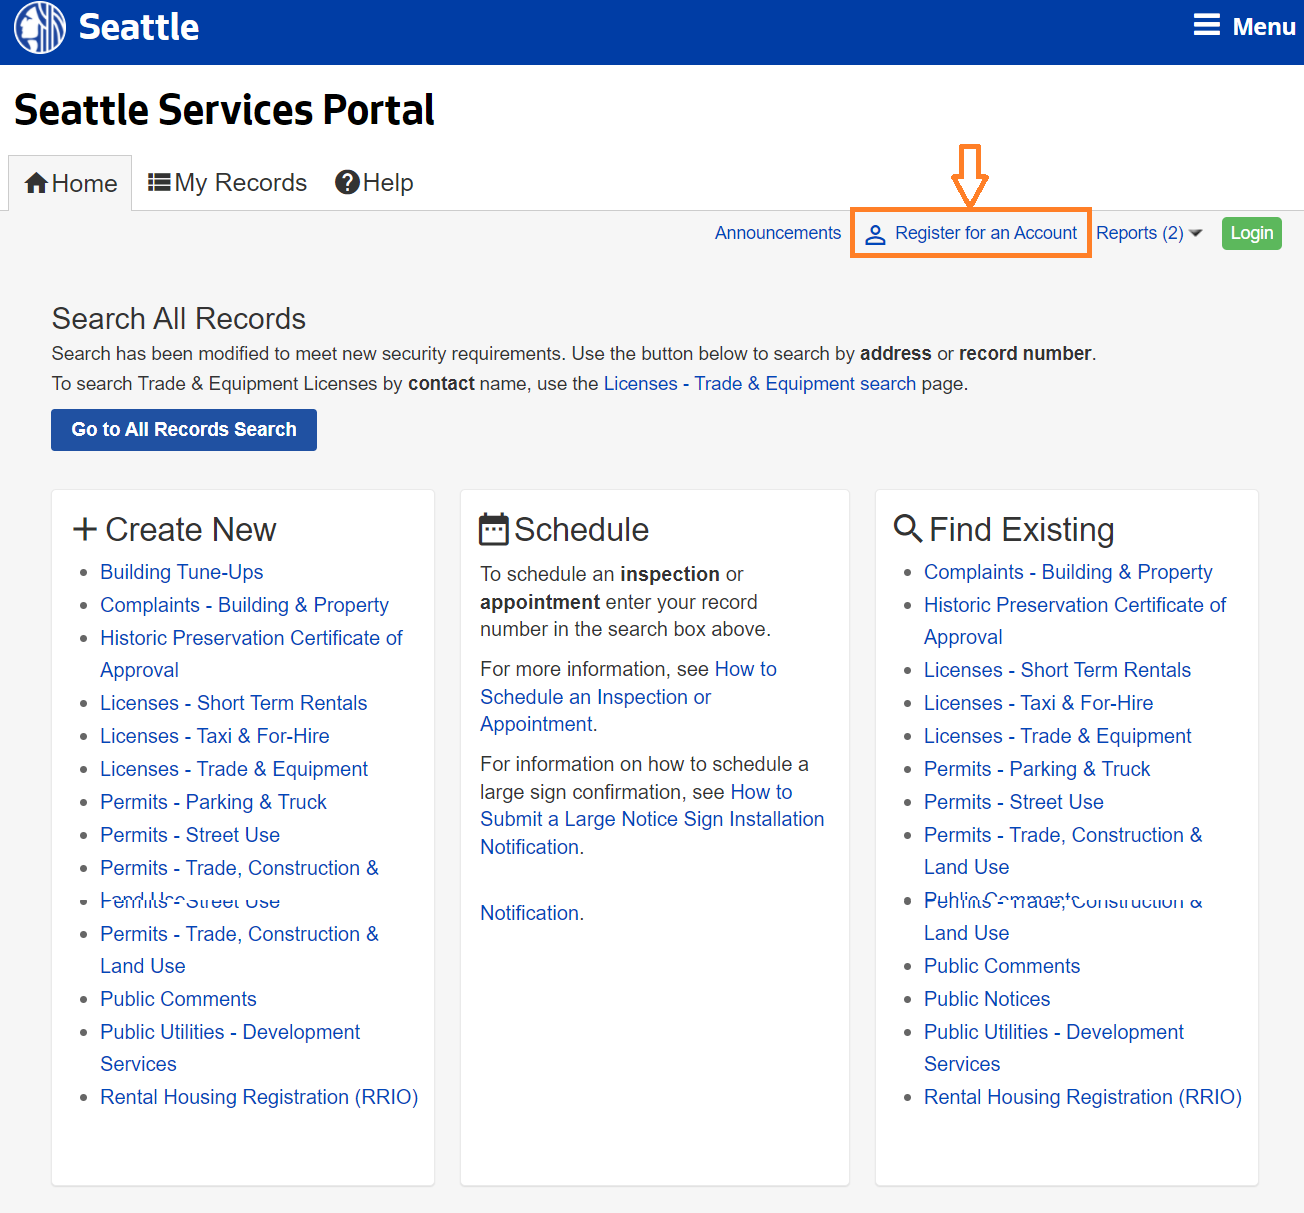Create new Rental Housing Registration (RRIO)
The width and height of the screenshot is (1304, 1213).
[x=259, y=1097]
